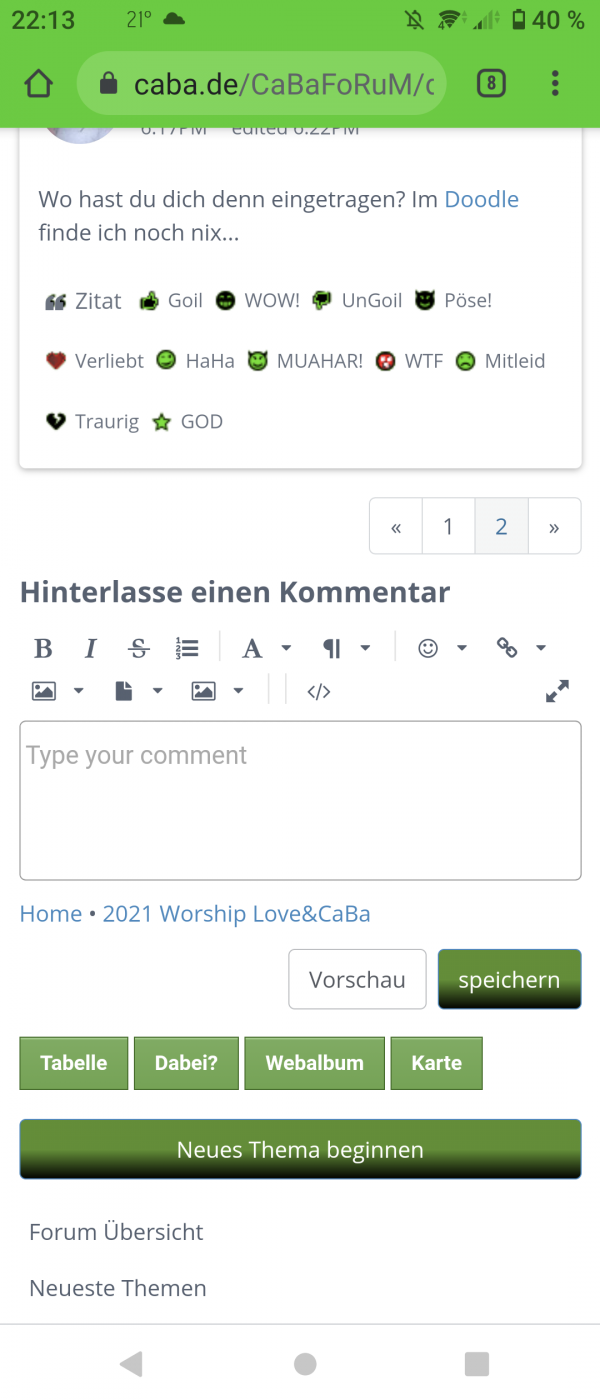600x1400 pixels.
Task: Toggle italic text formatting
Action: 90,648
